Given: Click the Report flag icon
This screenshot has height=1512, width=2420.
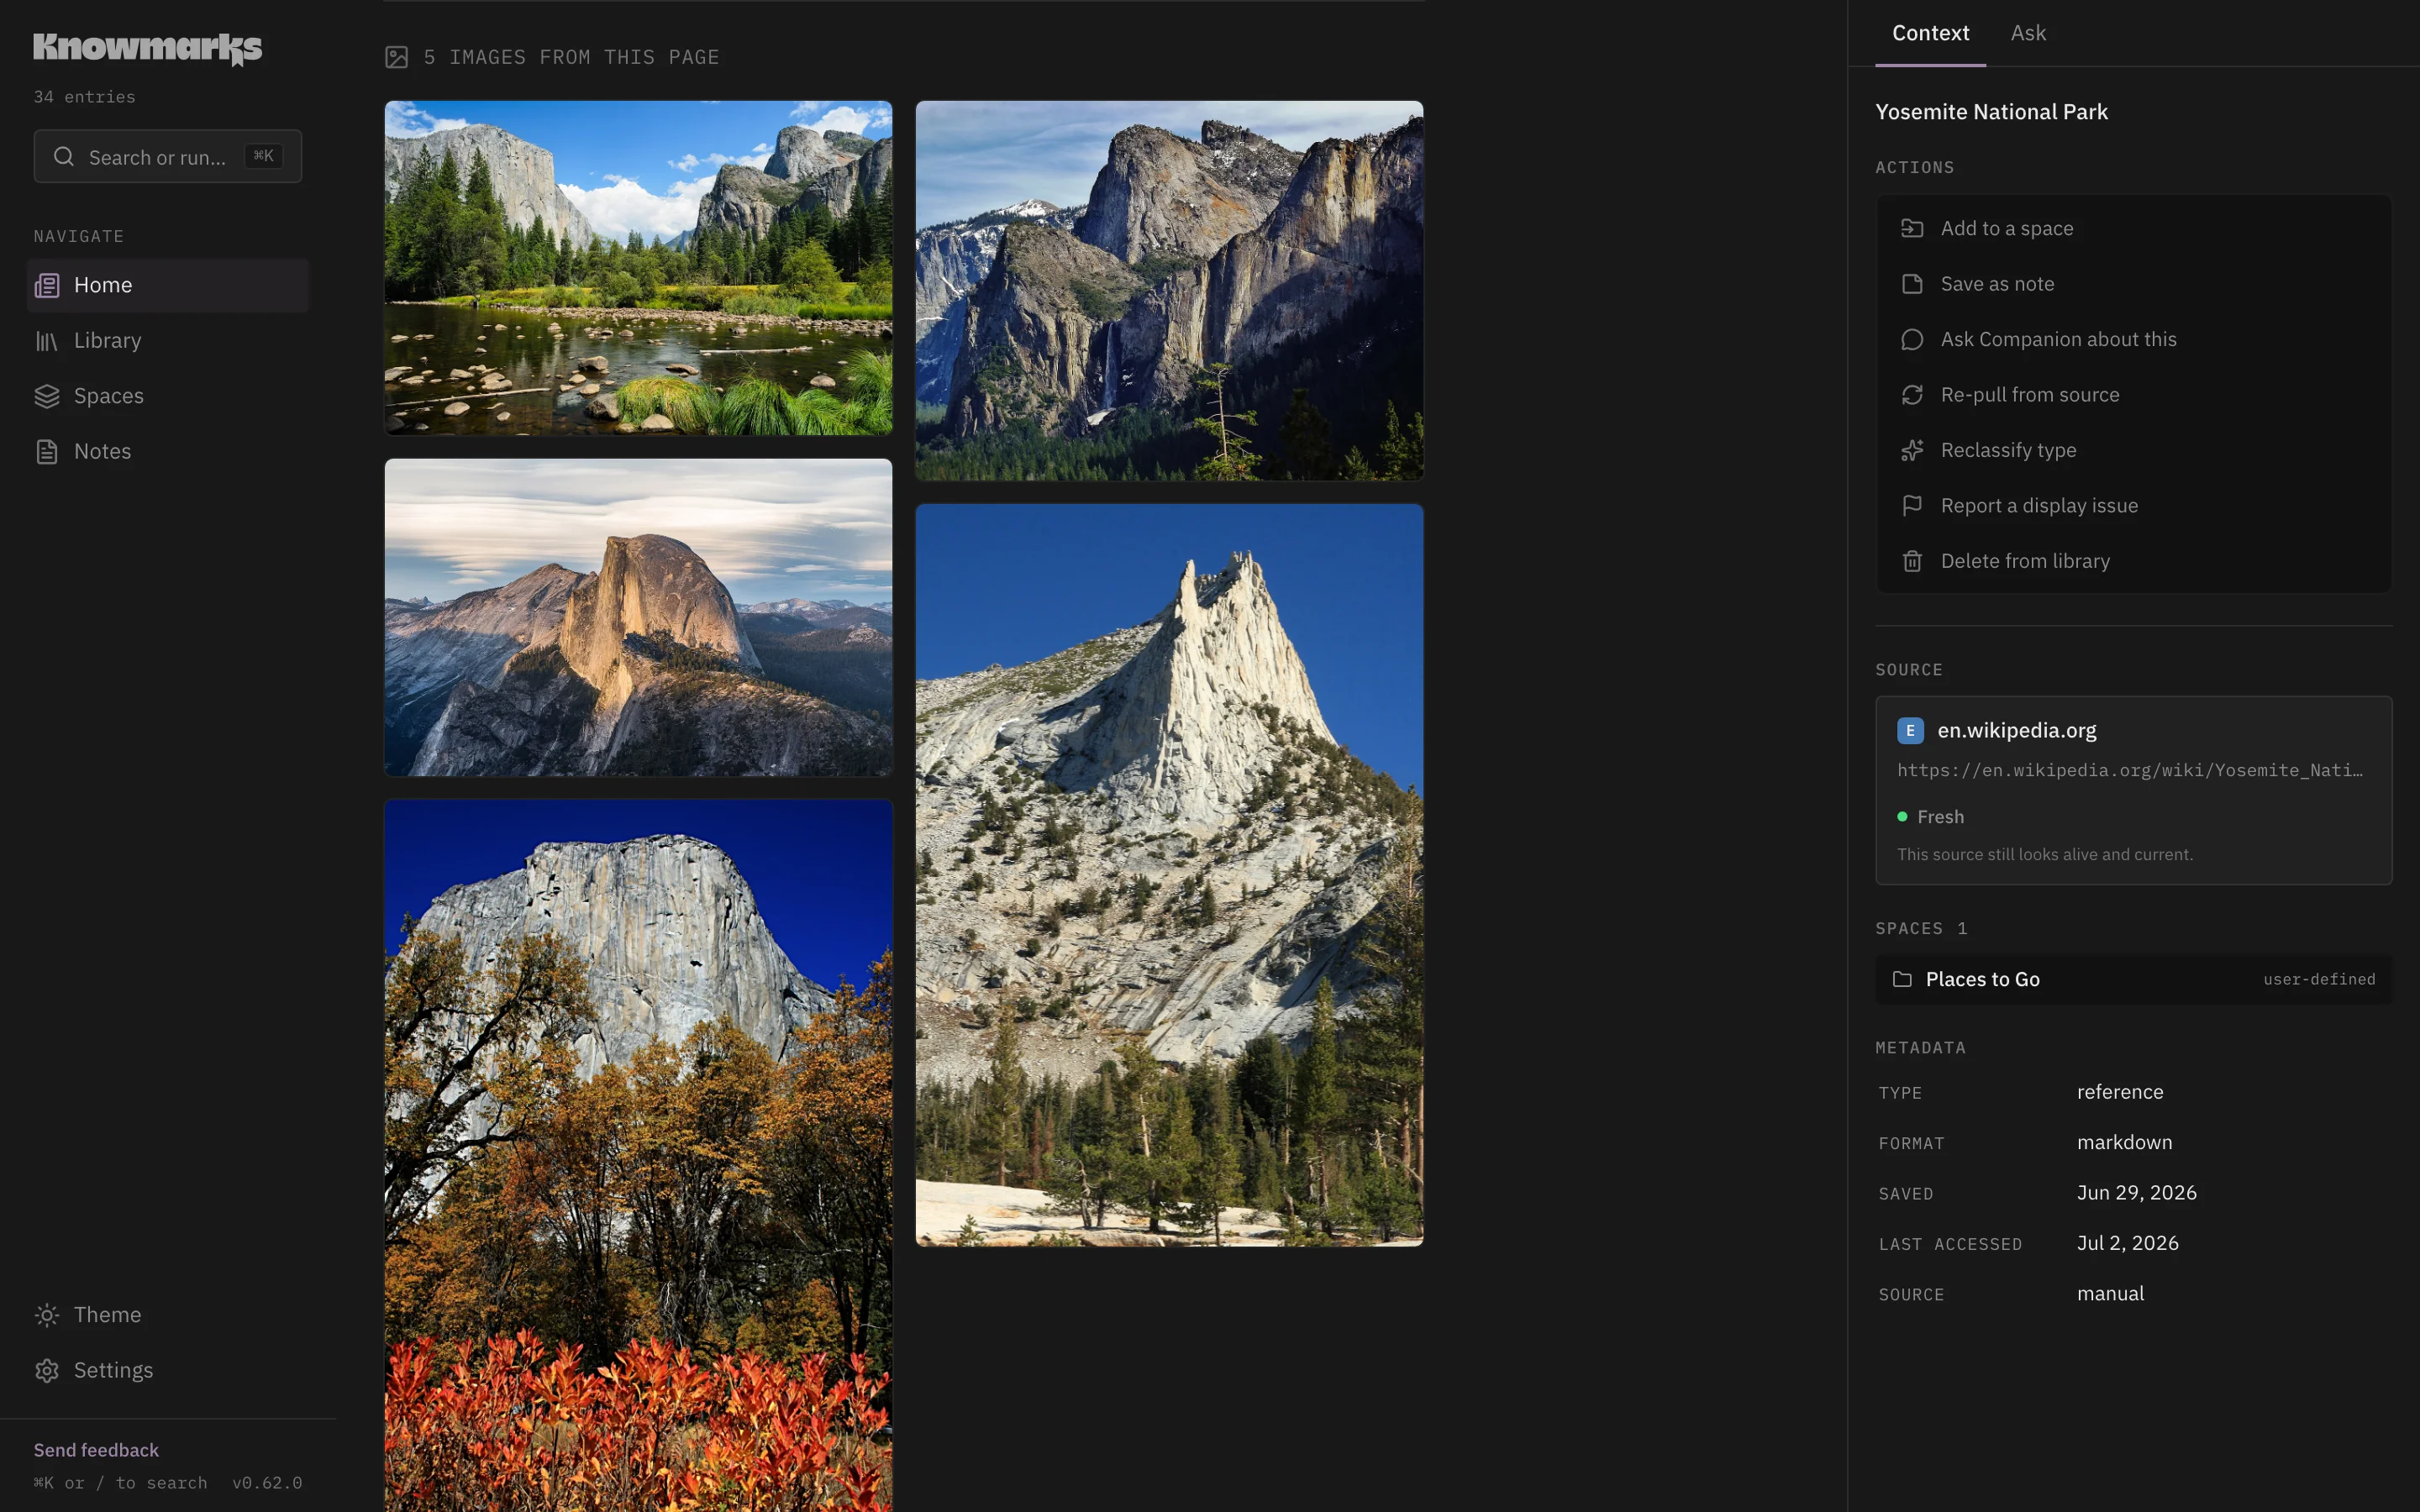Looking at the screenshot, I should [1912, 506].
